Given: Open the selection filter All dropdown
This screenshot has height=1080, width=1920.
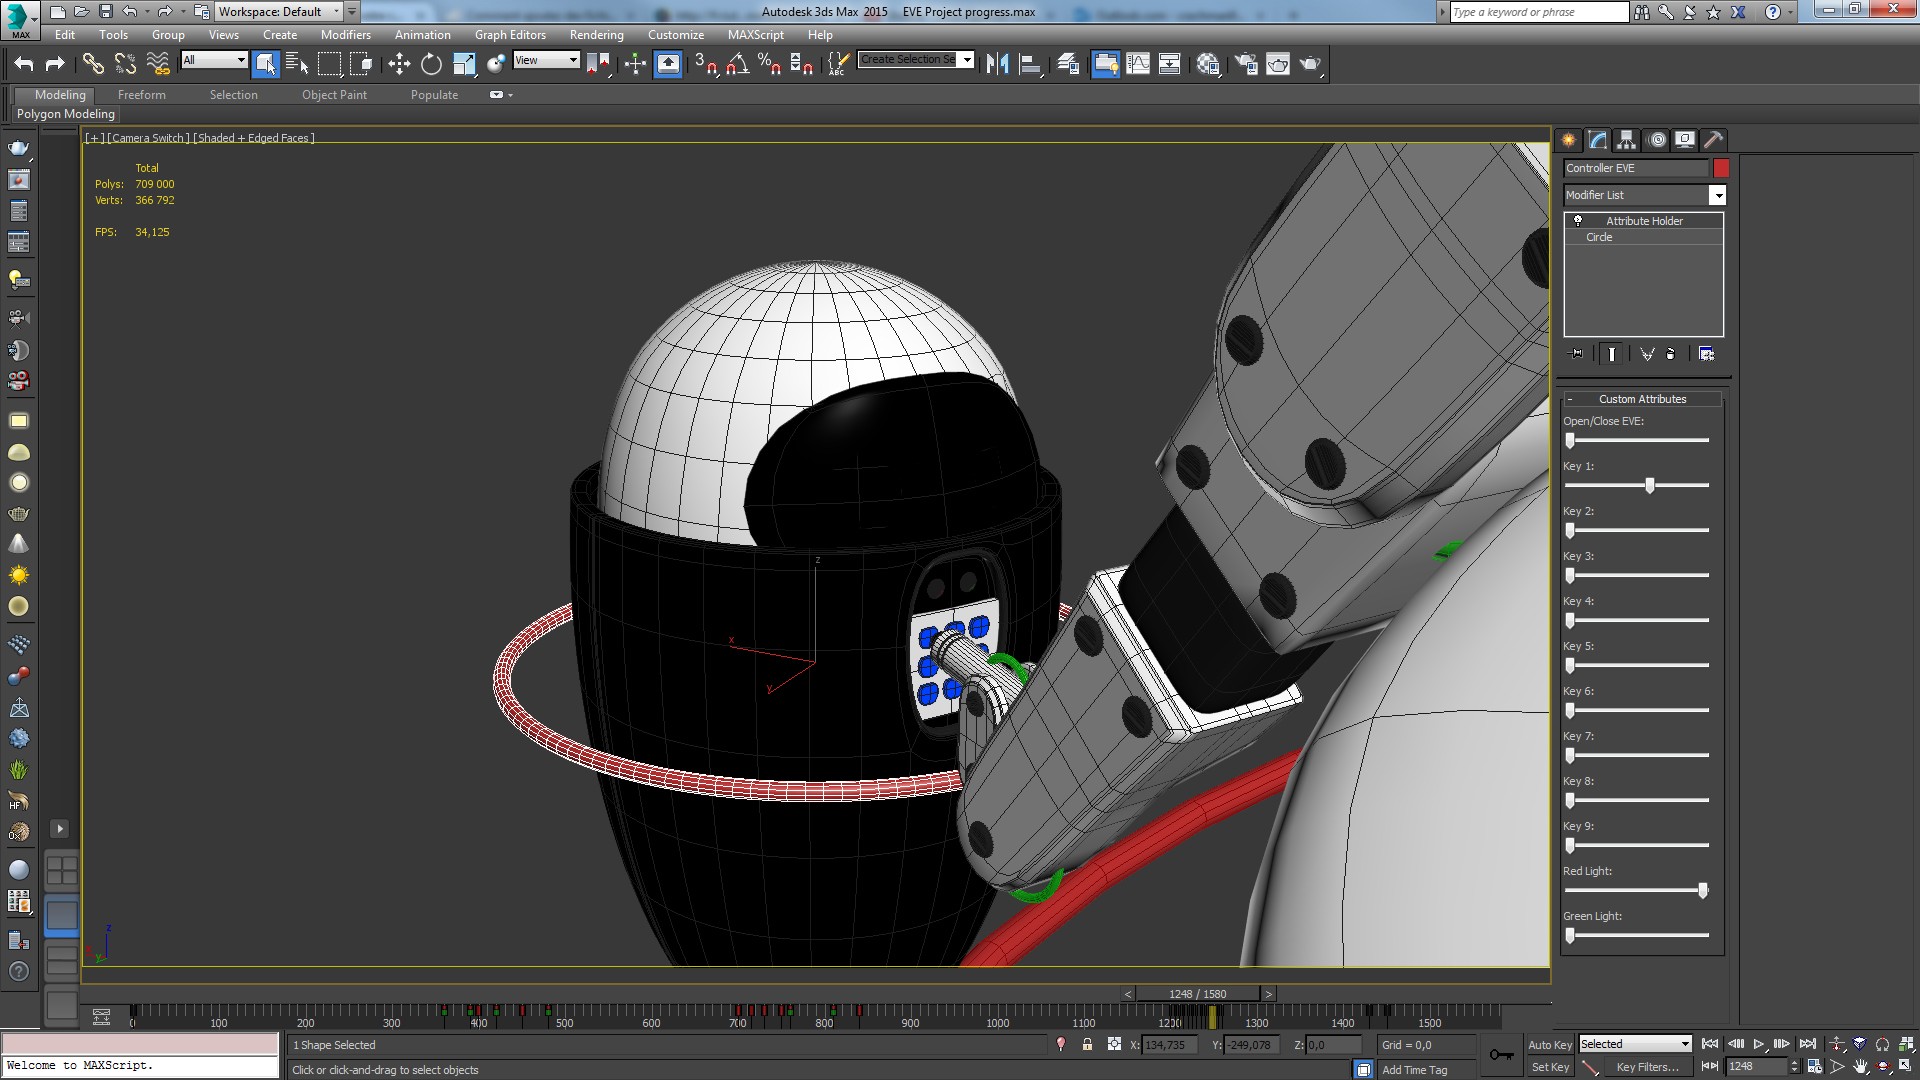Looking at the screenshot, I should click(214, 60).
